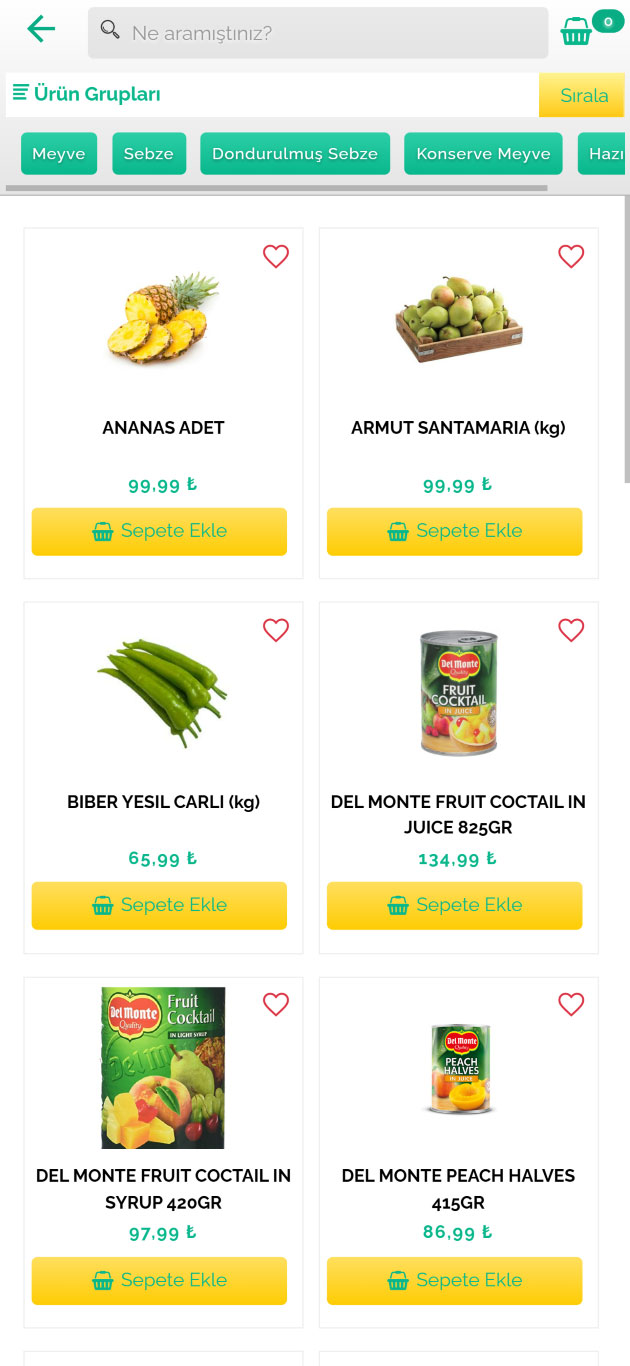Favorite Del Monte Peach Halves 415GR
630x1366 pixels.
(x=571, y=1004)
